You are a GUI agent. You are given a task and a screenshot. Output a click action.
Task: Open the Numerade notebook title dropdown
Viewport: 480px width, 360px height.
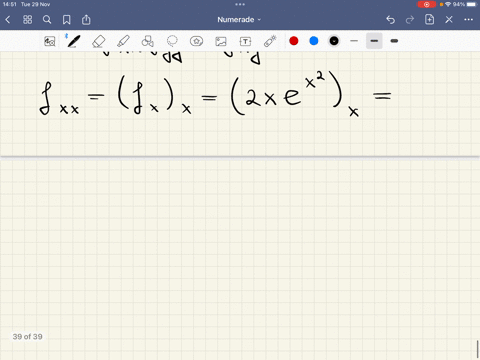click(239, 20)
